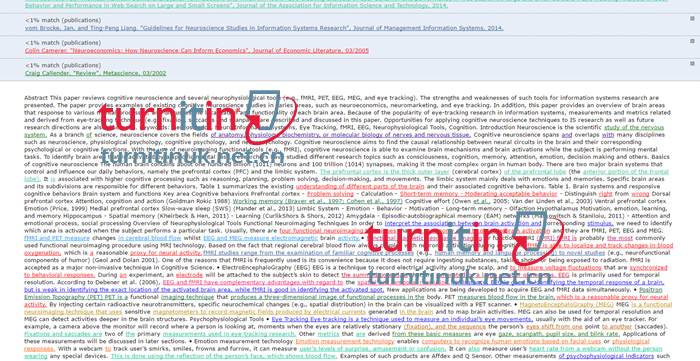700x361 pixels.
Task: Click highlighted 'imaging technique' text
Action: click(x=188, y=297)
